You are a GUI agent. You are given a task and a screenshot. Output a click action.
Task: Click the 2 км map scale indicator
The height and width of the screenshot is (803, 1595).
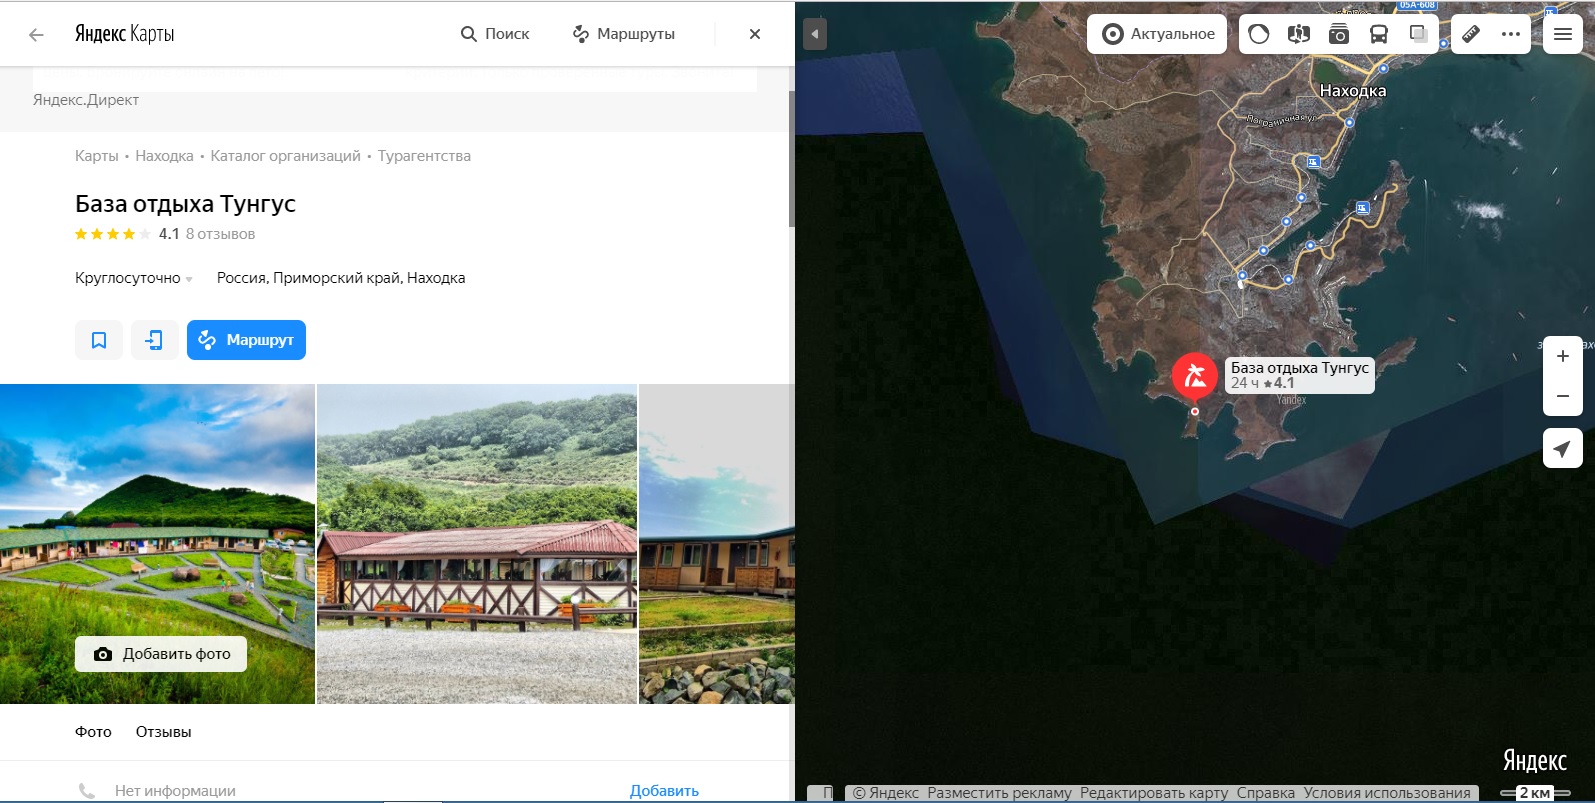[x=1535, y=793]
